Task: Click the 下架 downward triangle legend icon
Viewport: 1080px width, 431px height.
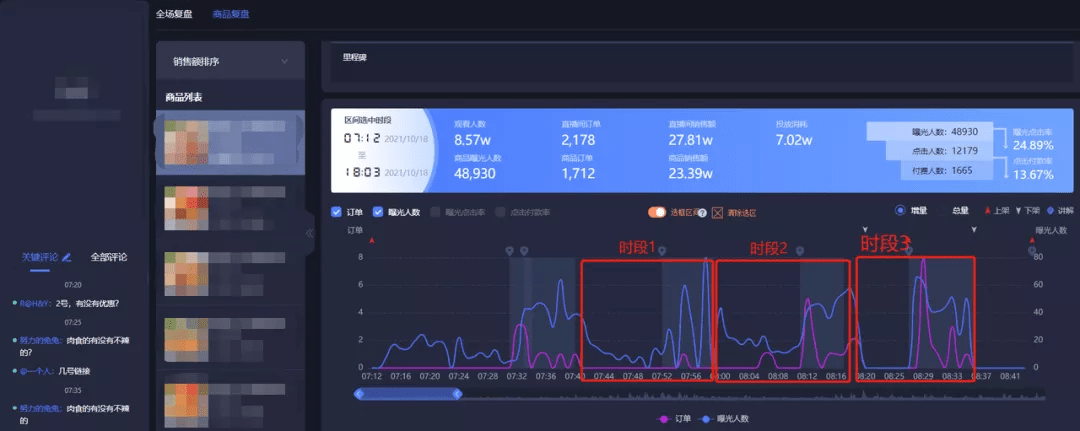Action: [x=1017, y=212]
